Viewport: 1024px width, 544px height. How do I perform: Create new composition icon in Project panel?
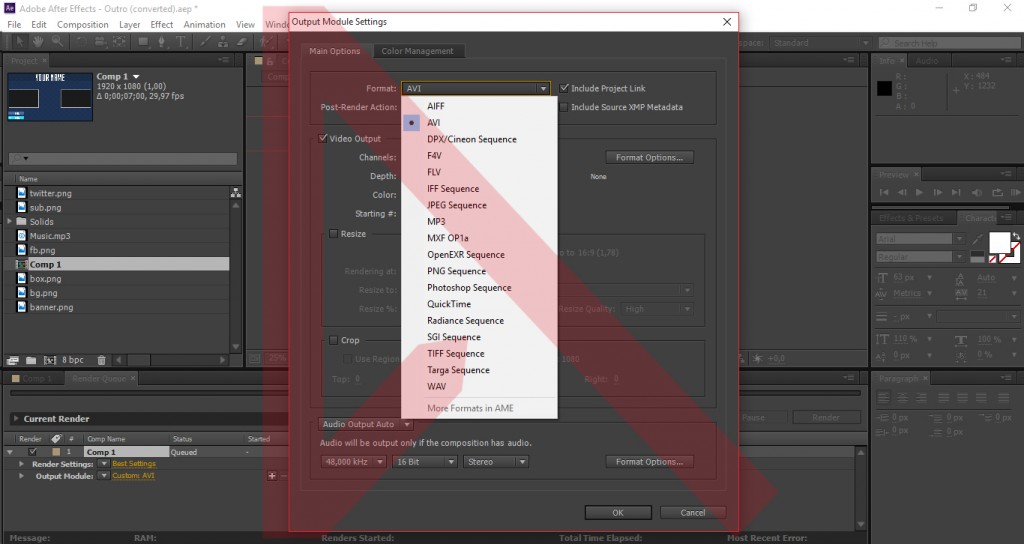tap(50, 360)
